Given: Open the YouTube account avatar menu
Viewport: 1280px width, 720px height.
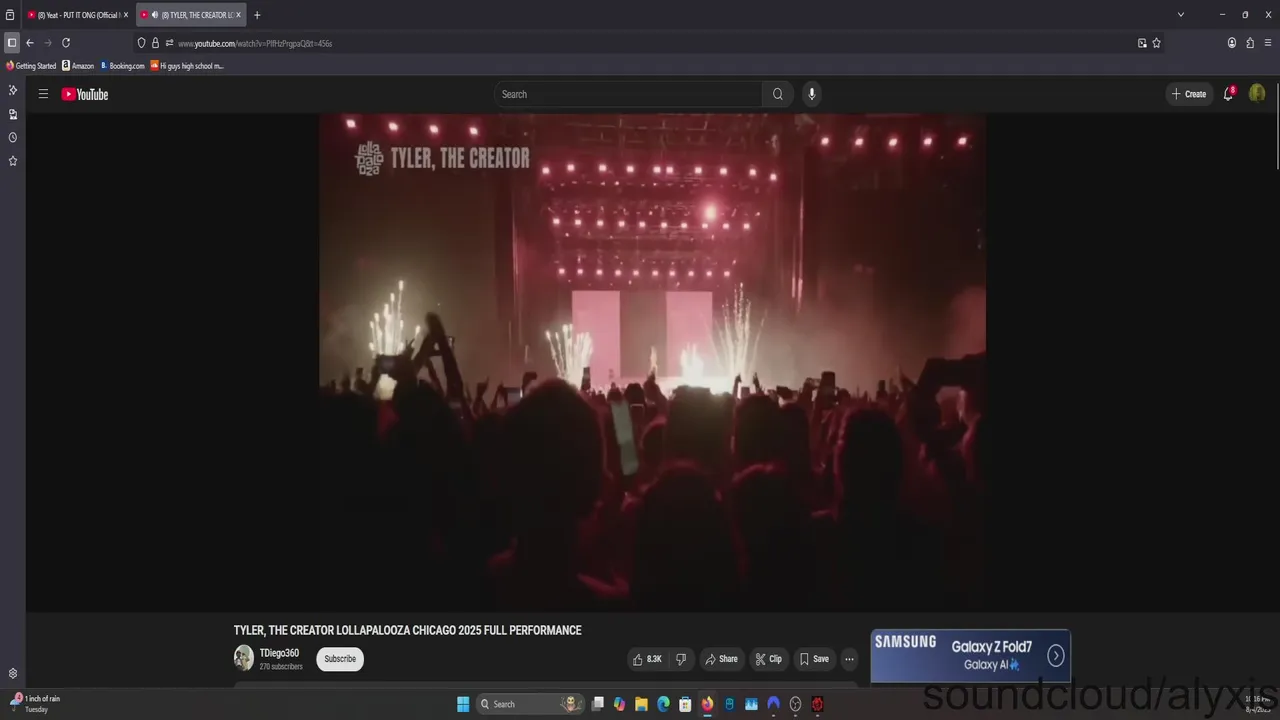Looking at the screenshot, I should click(1257, 93).
